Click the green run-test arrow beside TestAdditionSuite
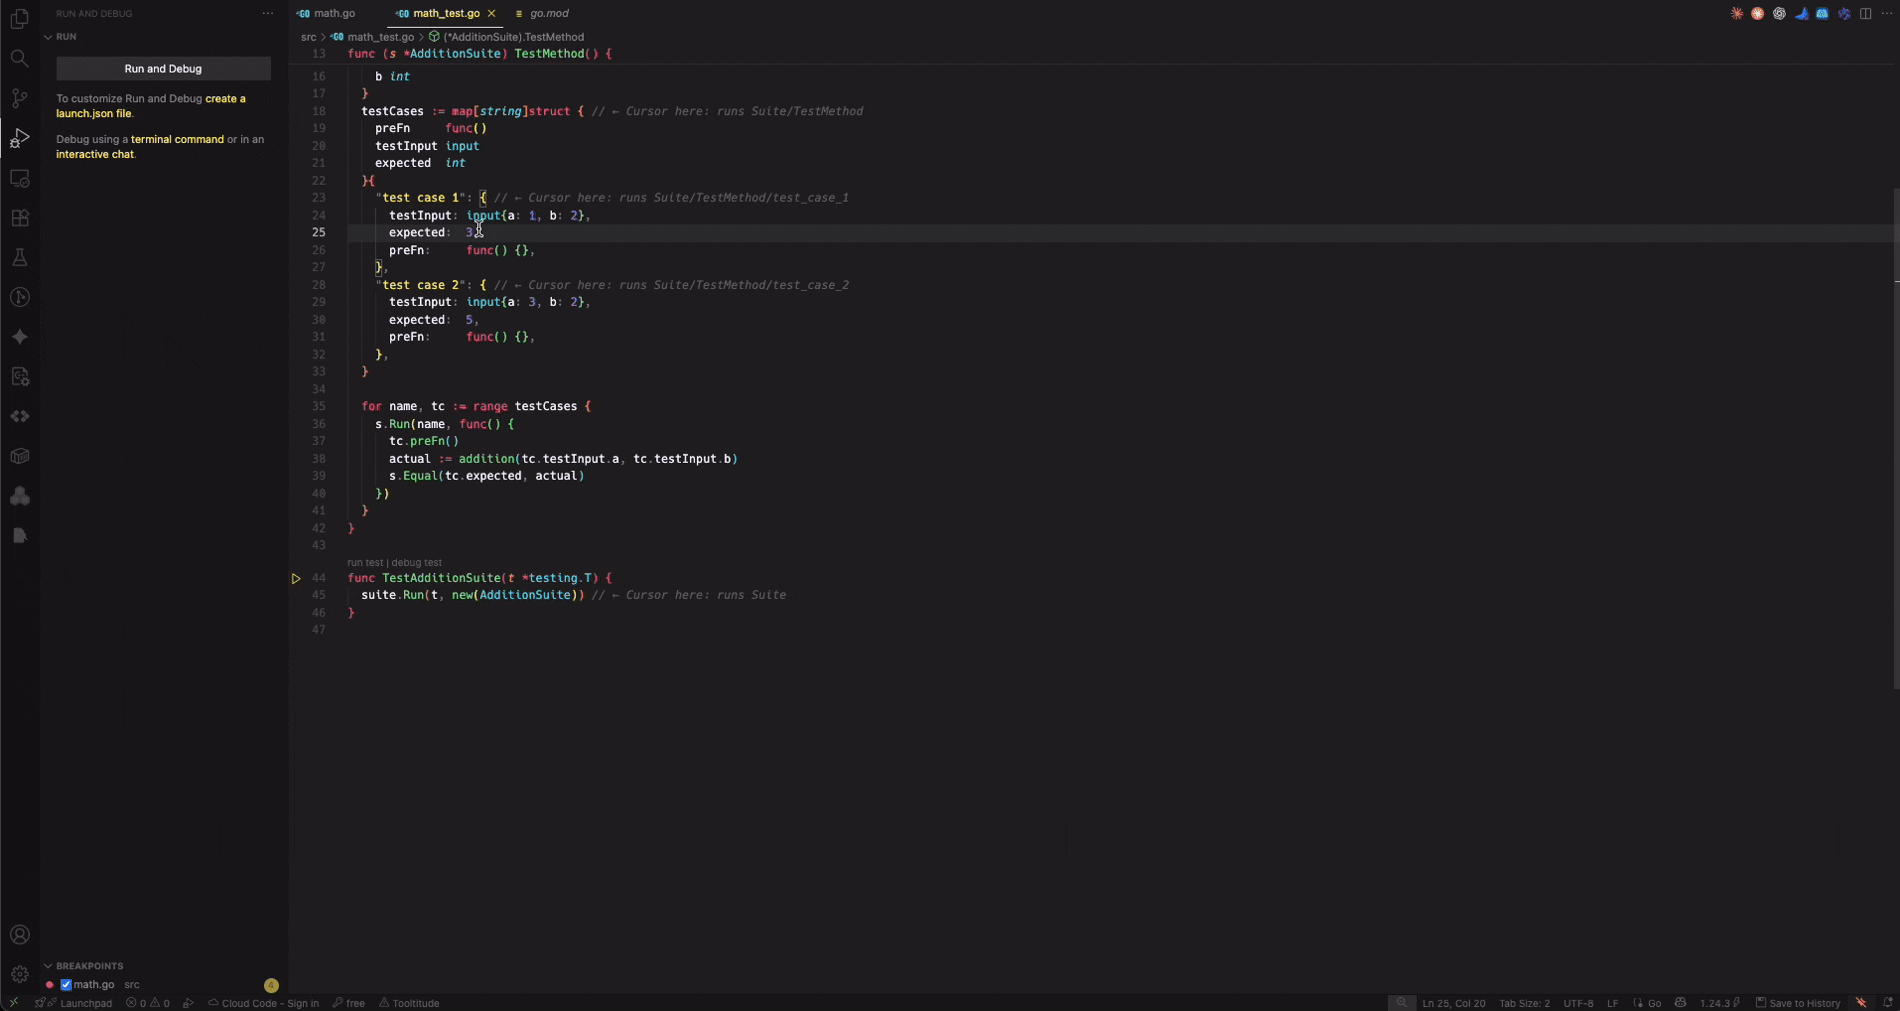The height and width of the screenshot is (1011, 1900). coord(296,578)
